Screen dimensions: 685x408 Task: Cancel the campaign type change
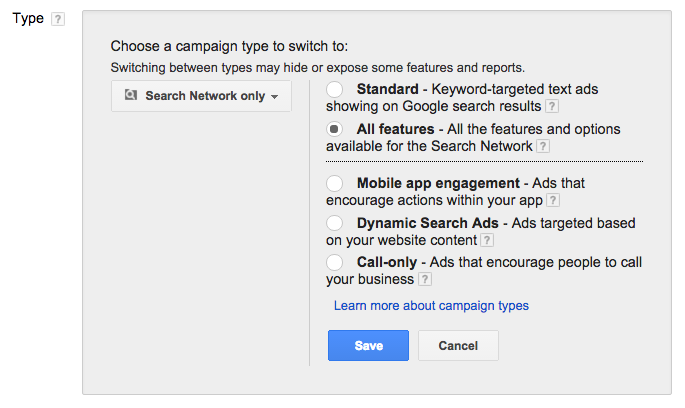(x=458, y=346)
